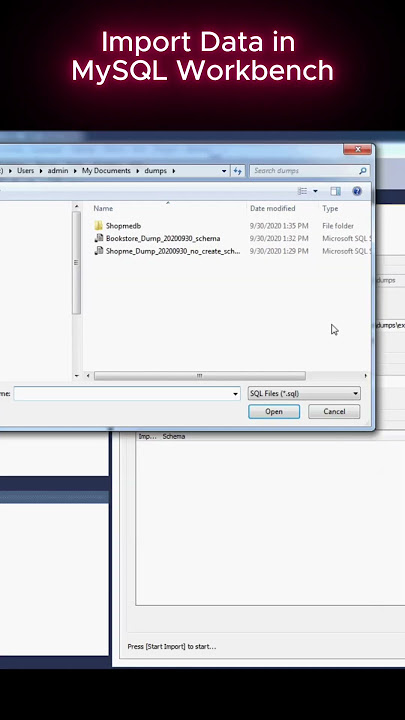Sort by Date modified column header
The width and height of the screenshot is (405, 720).
coord(273,208)
